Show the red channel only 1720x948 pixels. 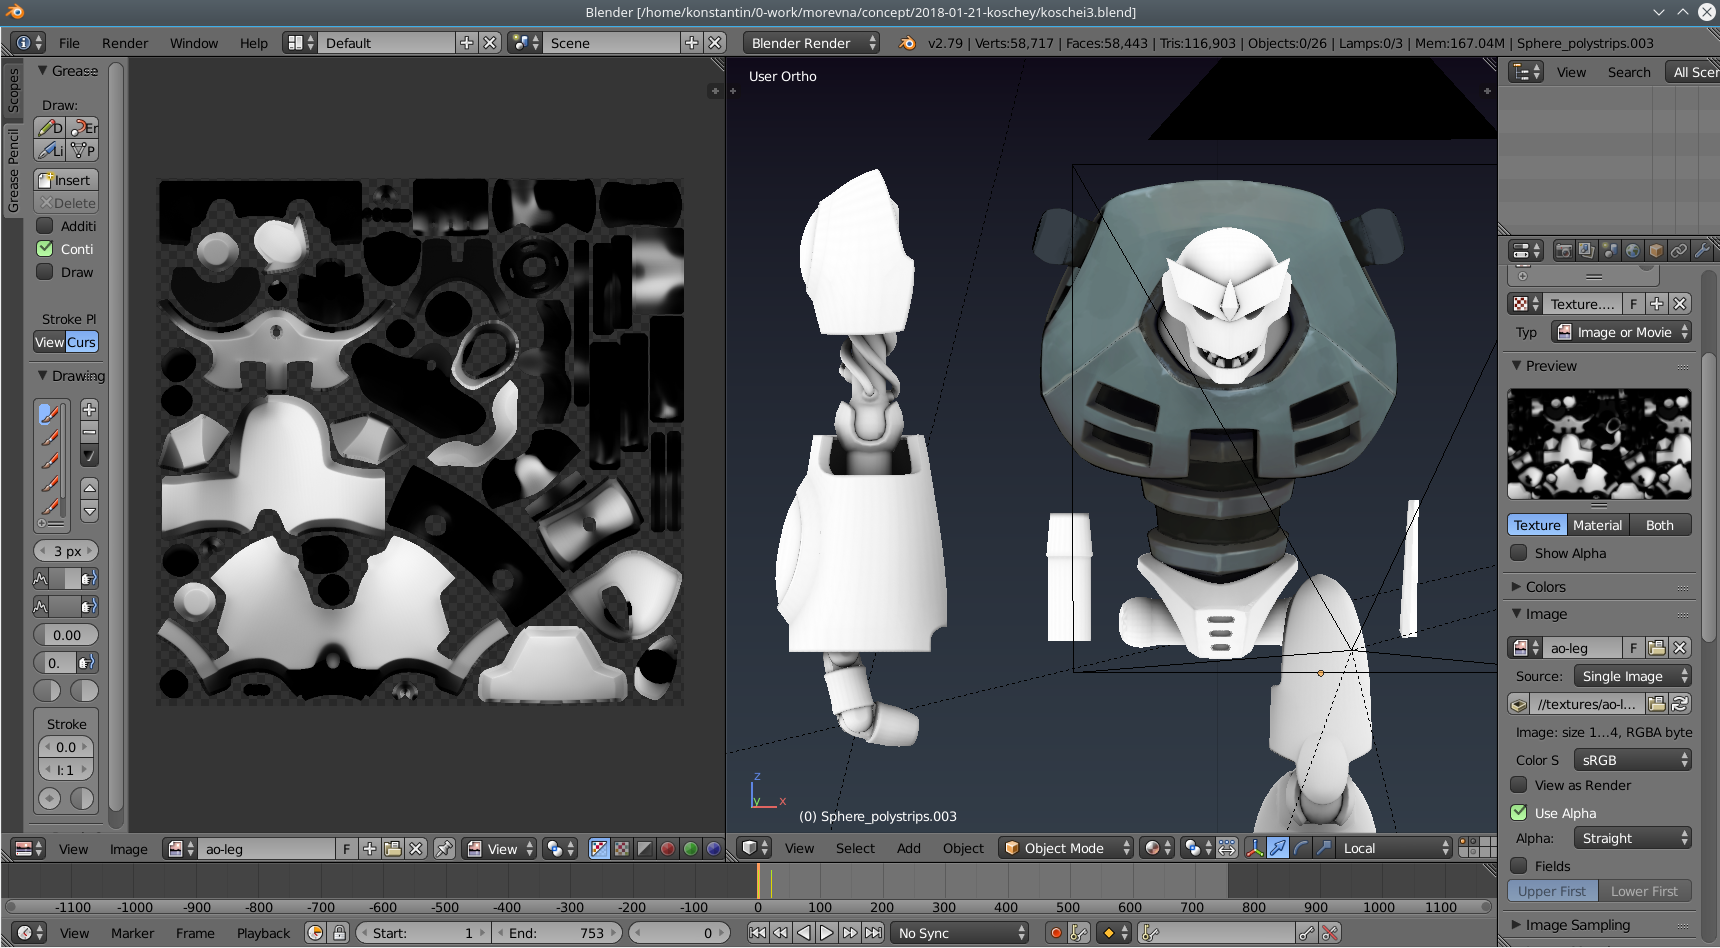(x=667, y=848)
